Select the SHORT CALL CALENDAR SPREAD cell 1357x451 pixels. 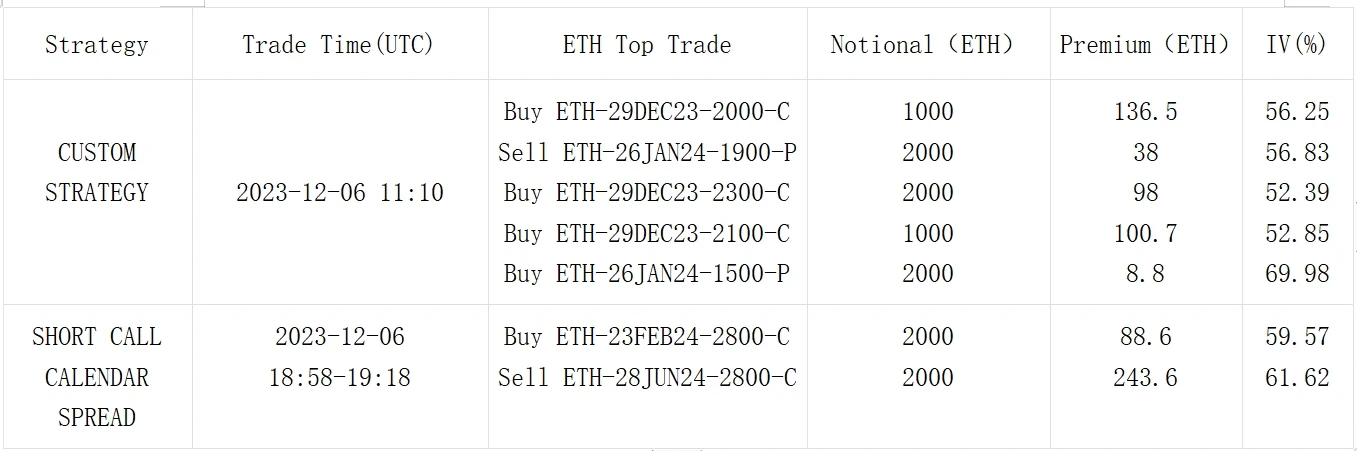(96, 377)
